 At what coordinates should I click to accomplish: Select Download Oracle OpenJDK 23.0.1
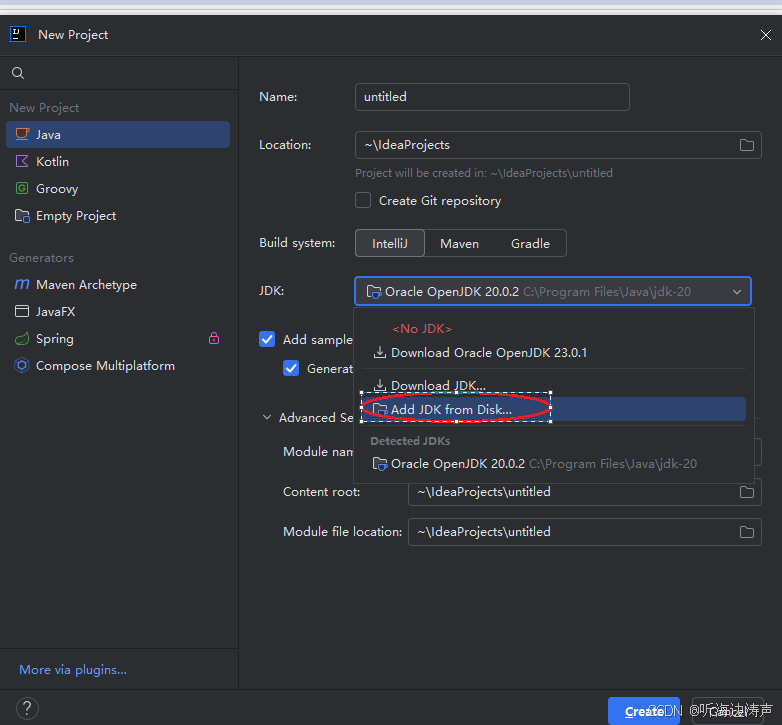[x=554, y=353]
